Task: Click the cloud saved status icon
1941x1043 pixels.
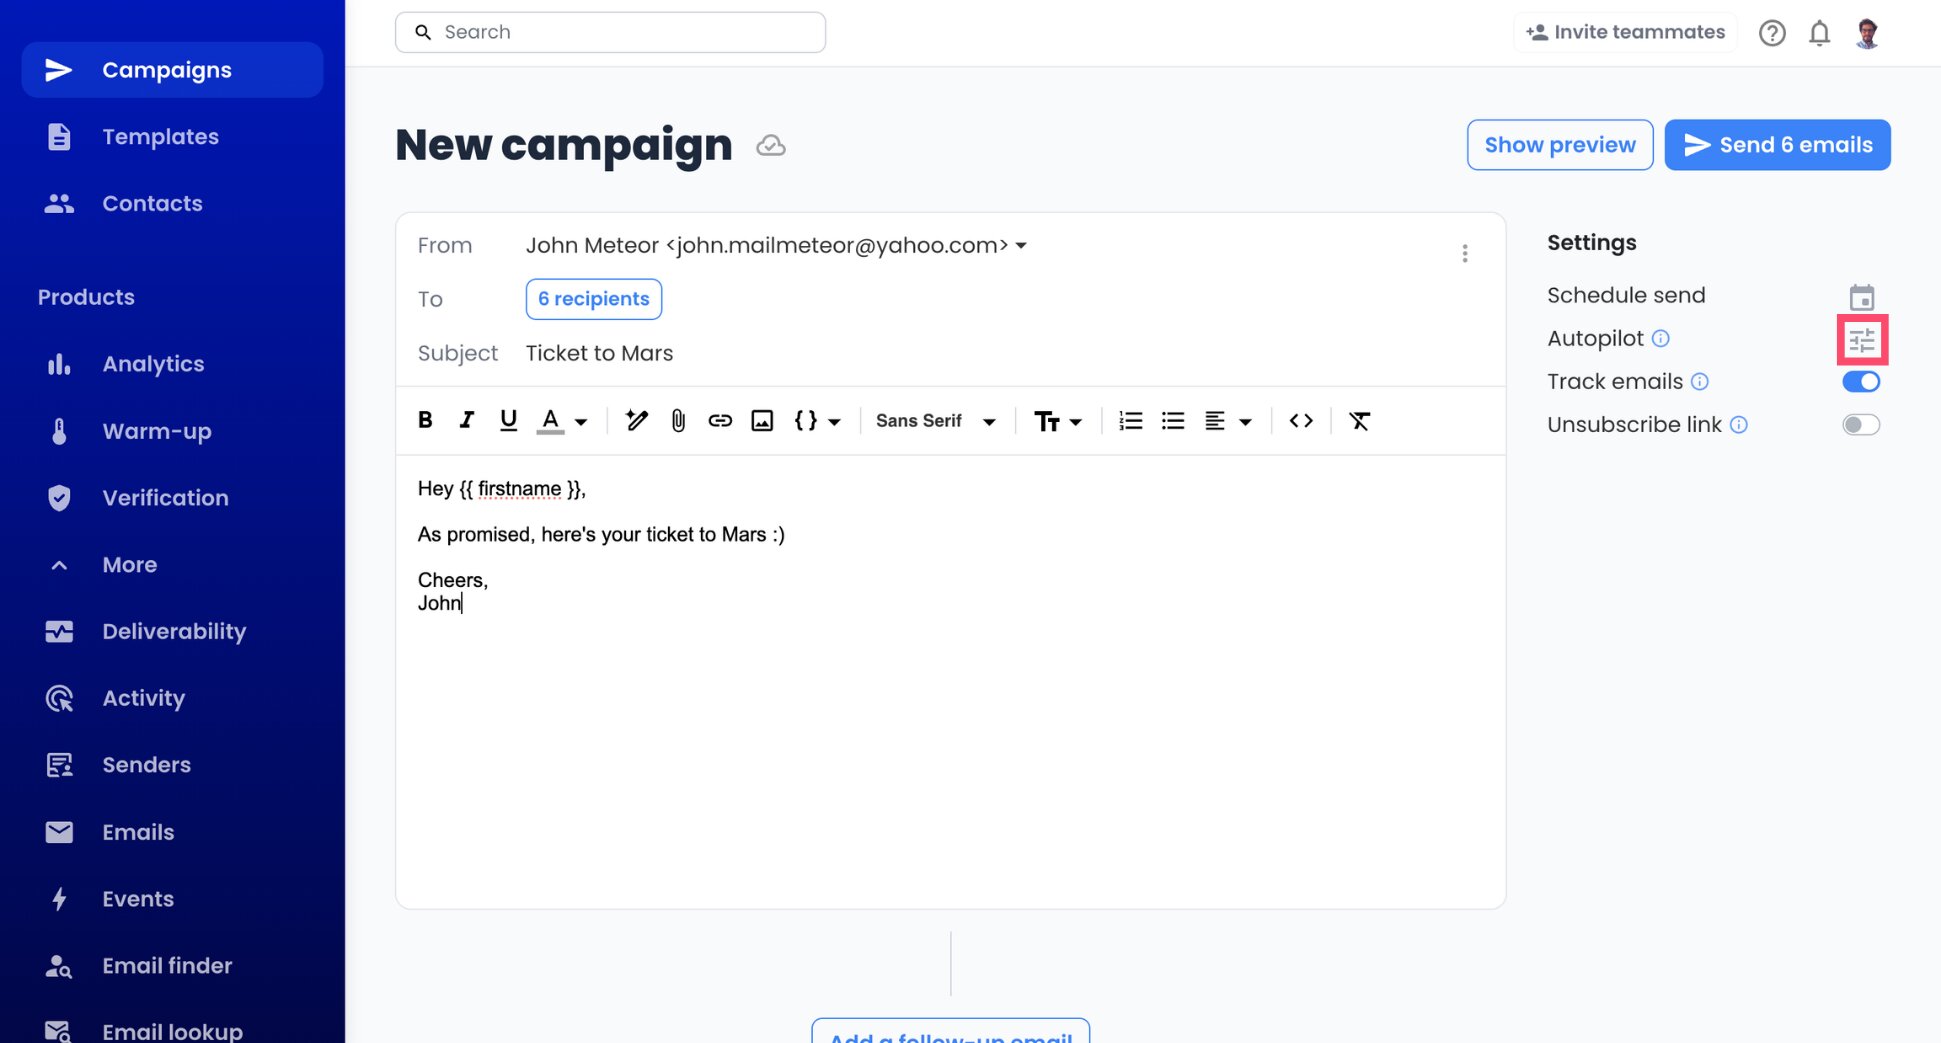Action: point(771,146)
